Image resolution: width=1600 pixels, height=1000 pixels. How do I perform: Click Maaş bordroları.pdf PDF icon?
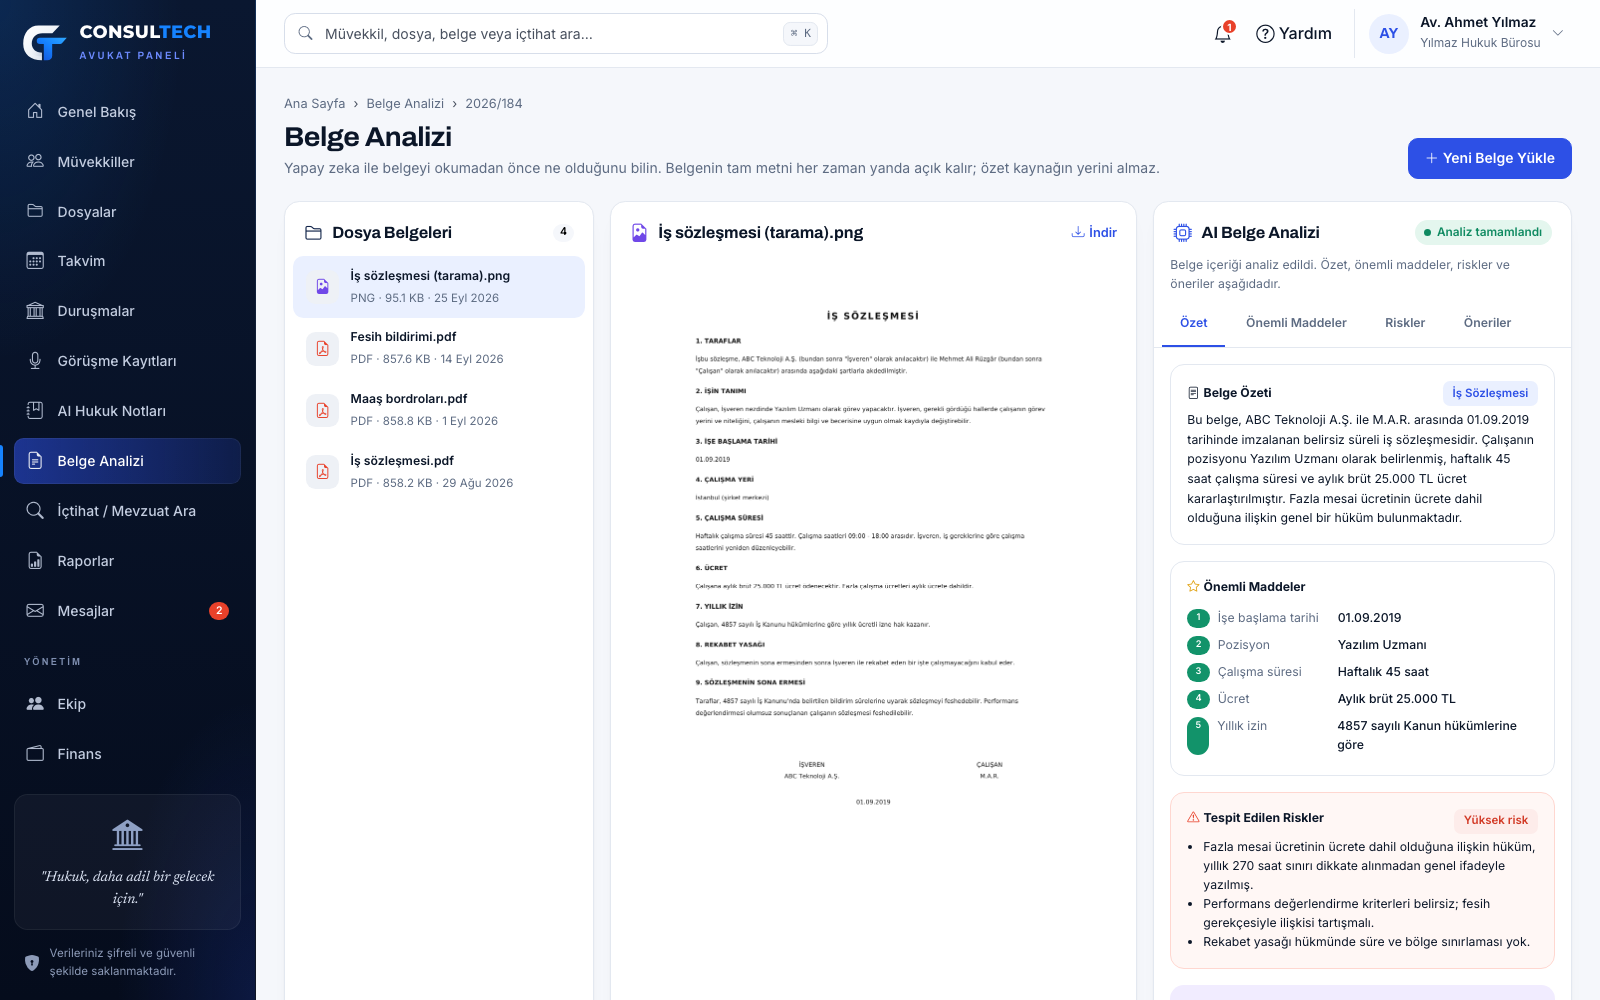pyautogui.click(x=322, y=410)
